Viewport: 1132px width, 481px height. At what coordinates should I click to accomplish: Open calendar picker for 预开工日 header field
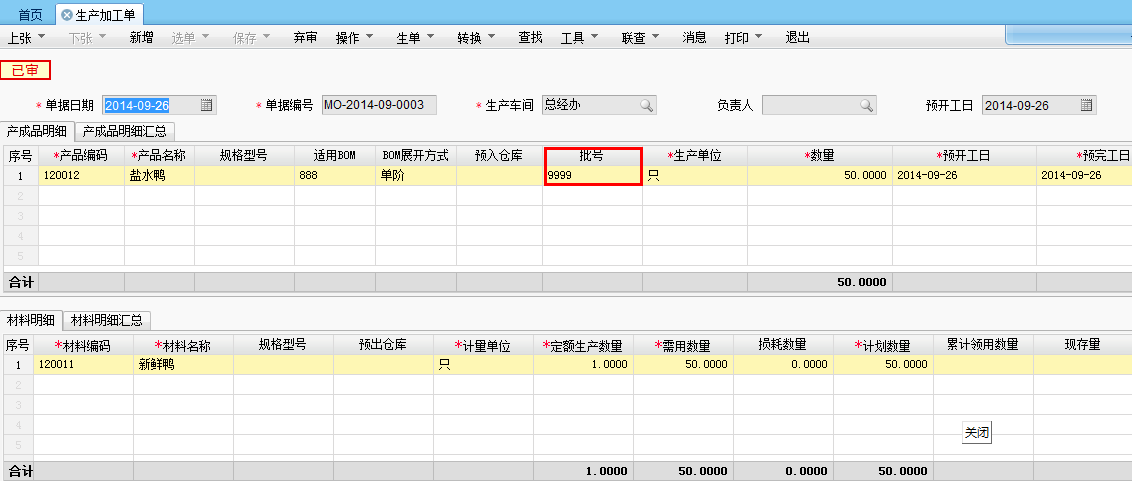(1087, 105)
